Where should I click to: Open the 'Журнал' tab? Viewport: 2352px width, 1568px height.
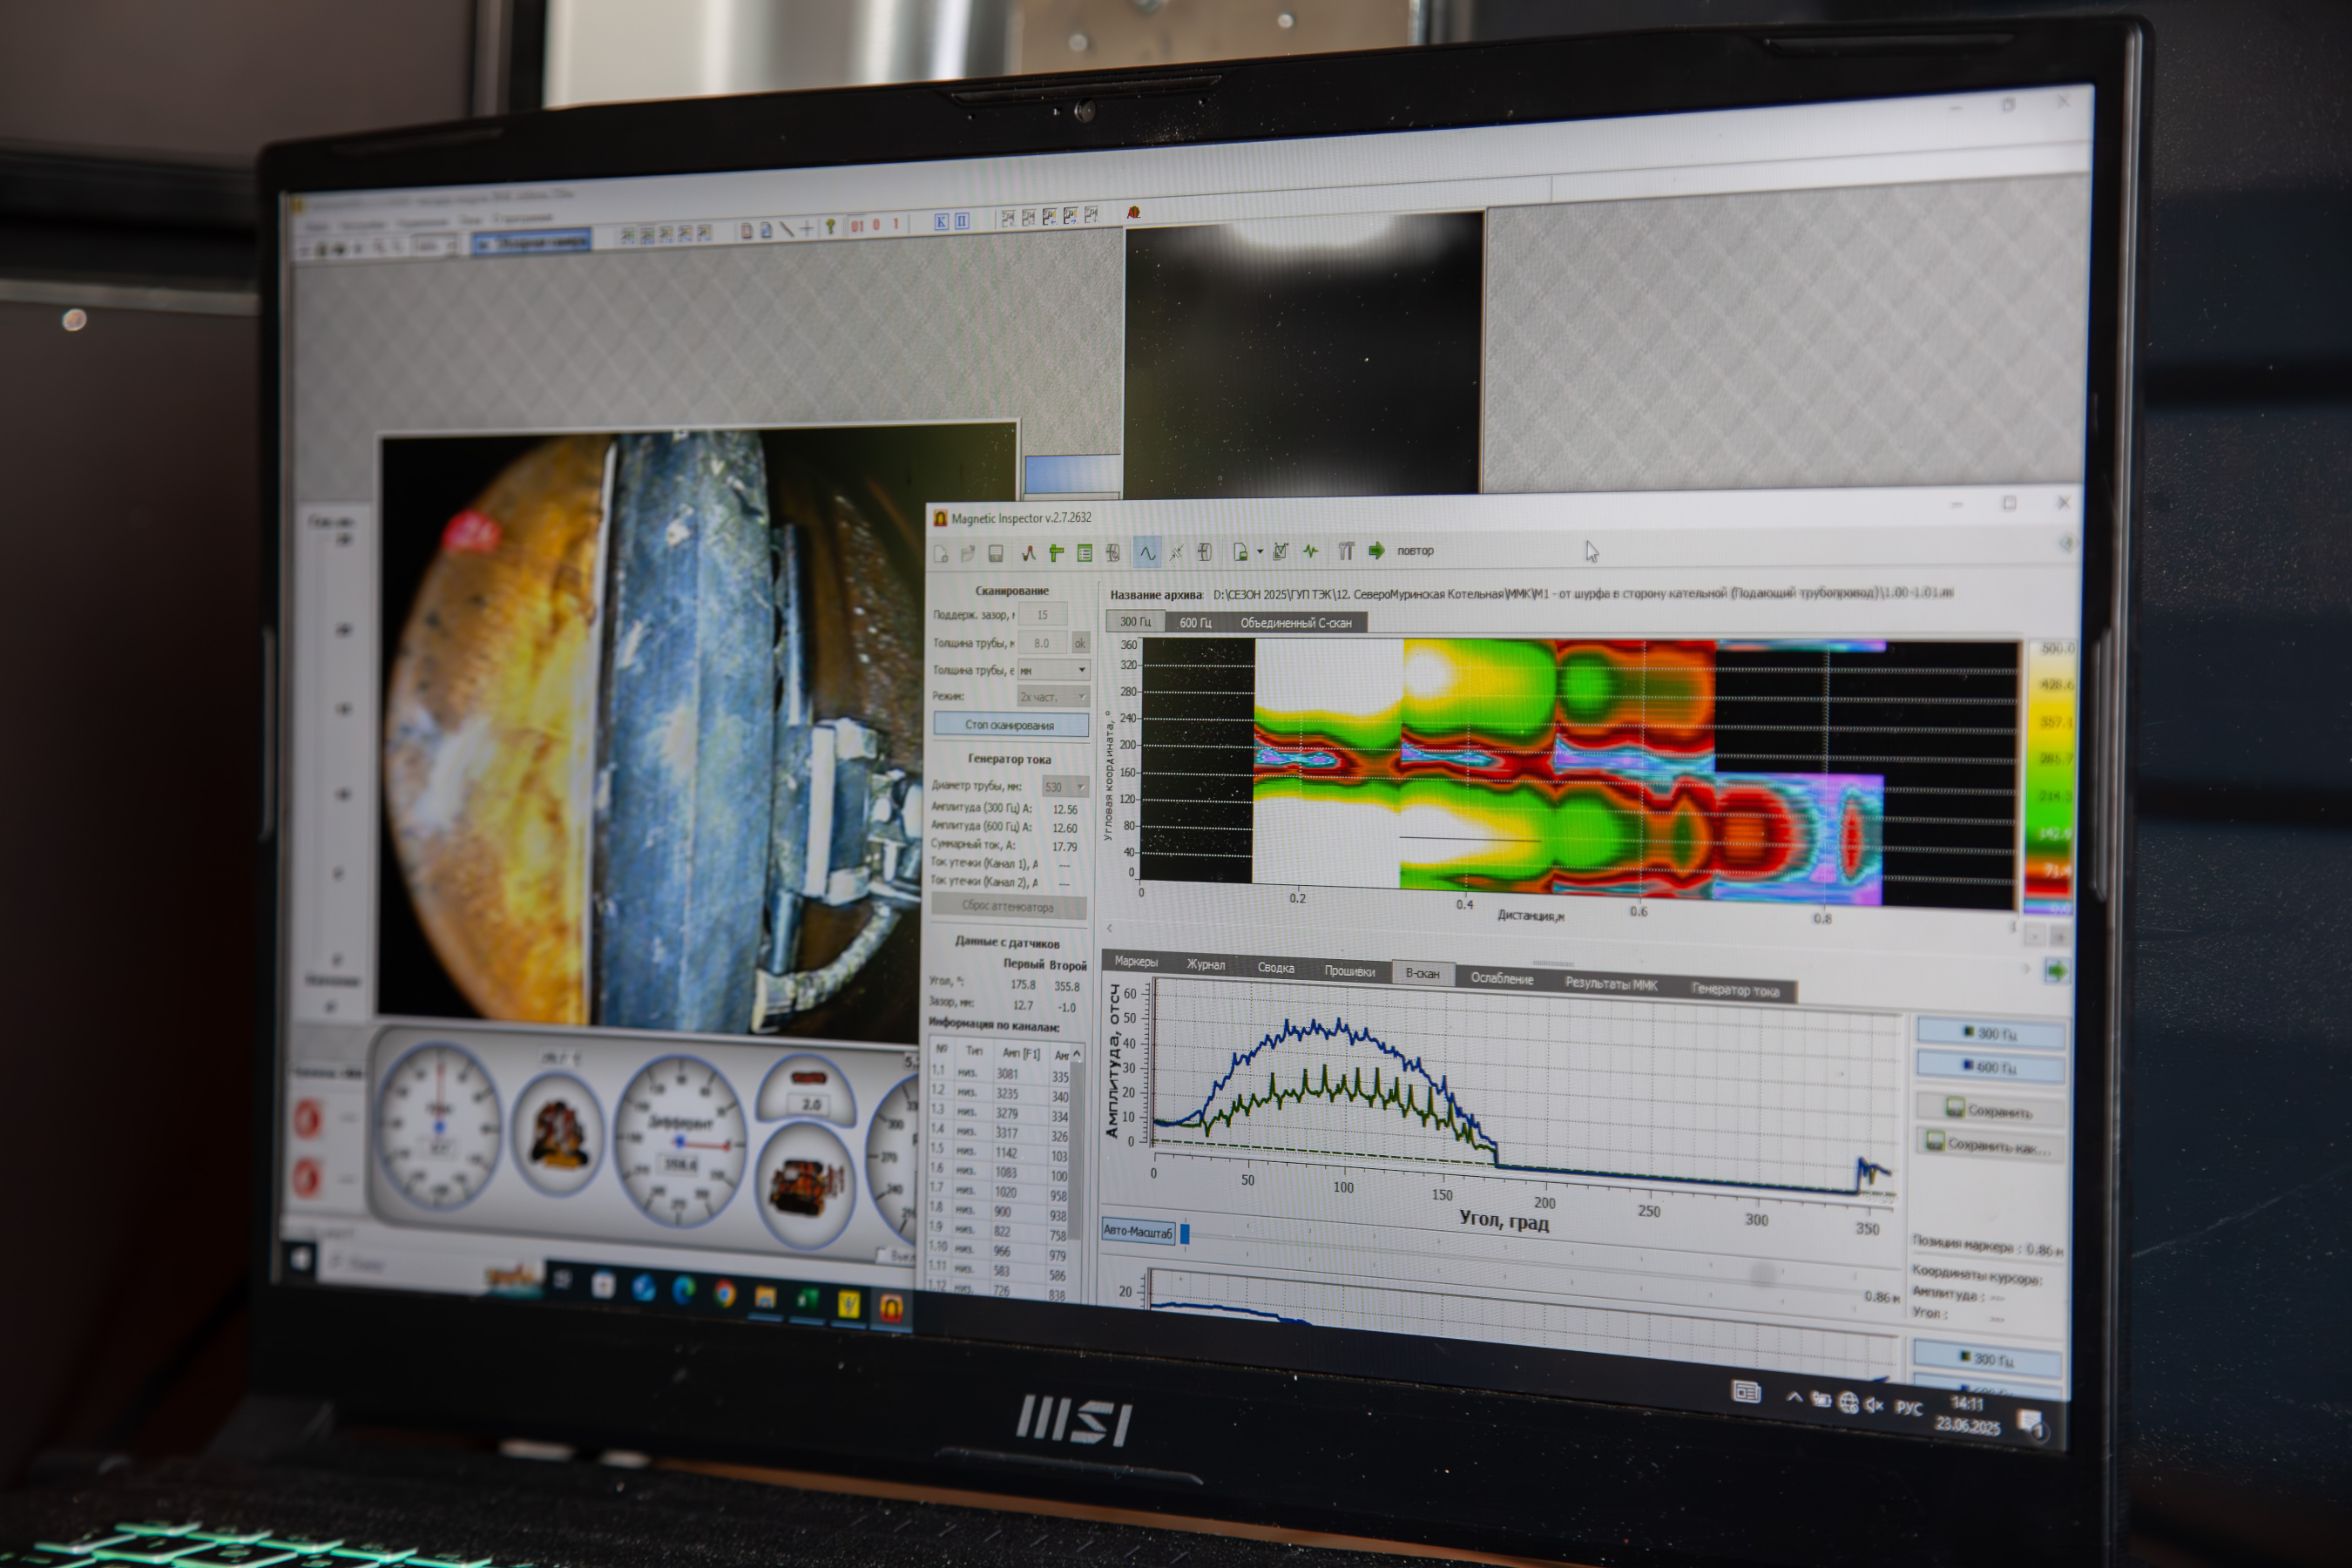pyautogui.click(x=1206, y=965)
